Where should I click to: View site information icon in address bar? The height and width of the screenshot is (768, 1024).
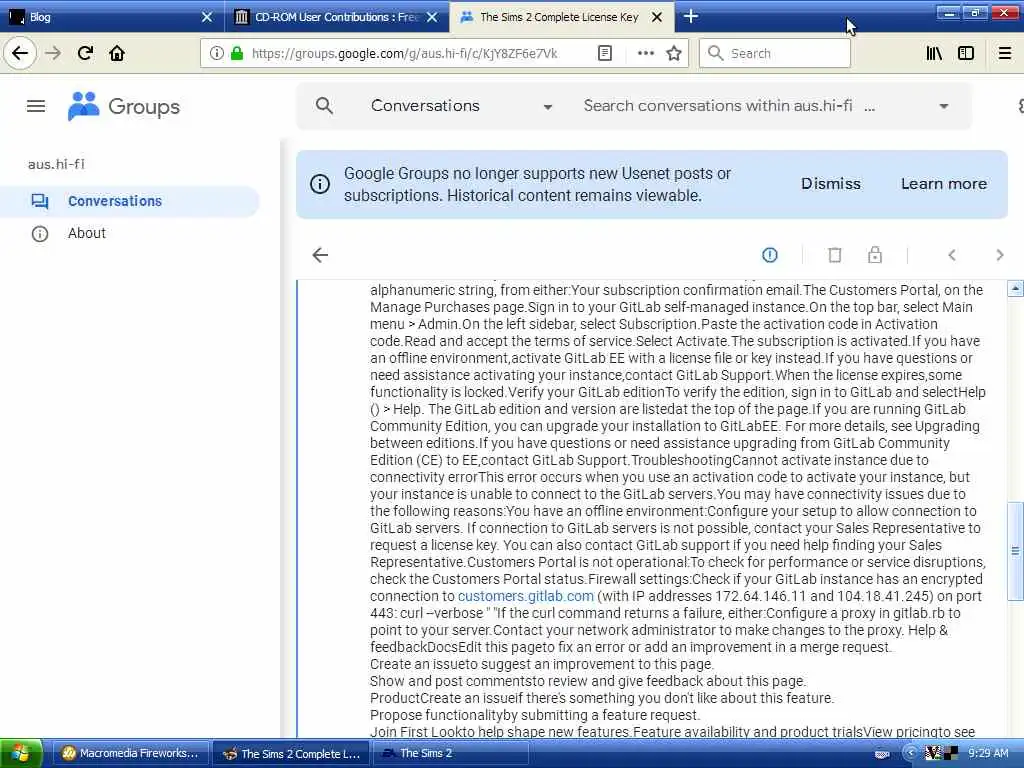[217, 54]
